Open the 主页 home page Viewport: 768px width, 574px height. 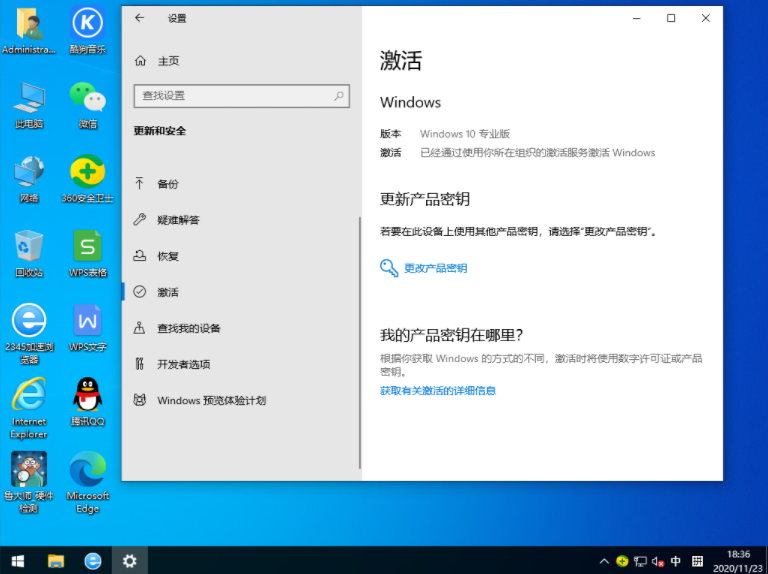pyautogui.click(x=168, y=61)
